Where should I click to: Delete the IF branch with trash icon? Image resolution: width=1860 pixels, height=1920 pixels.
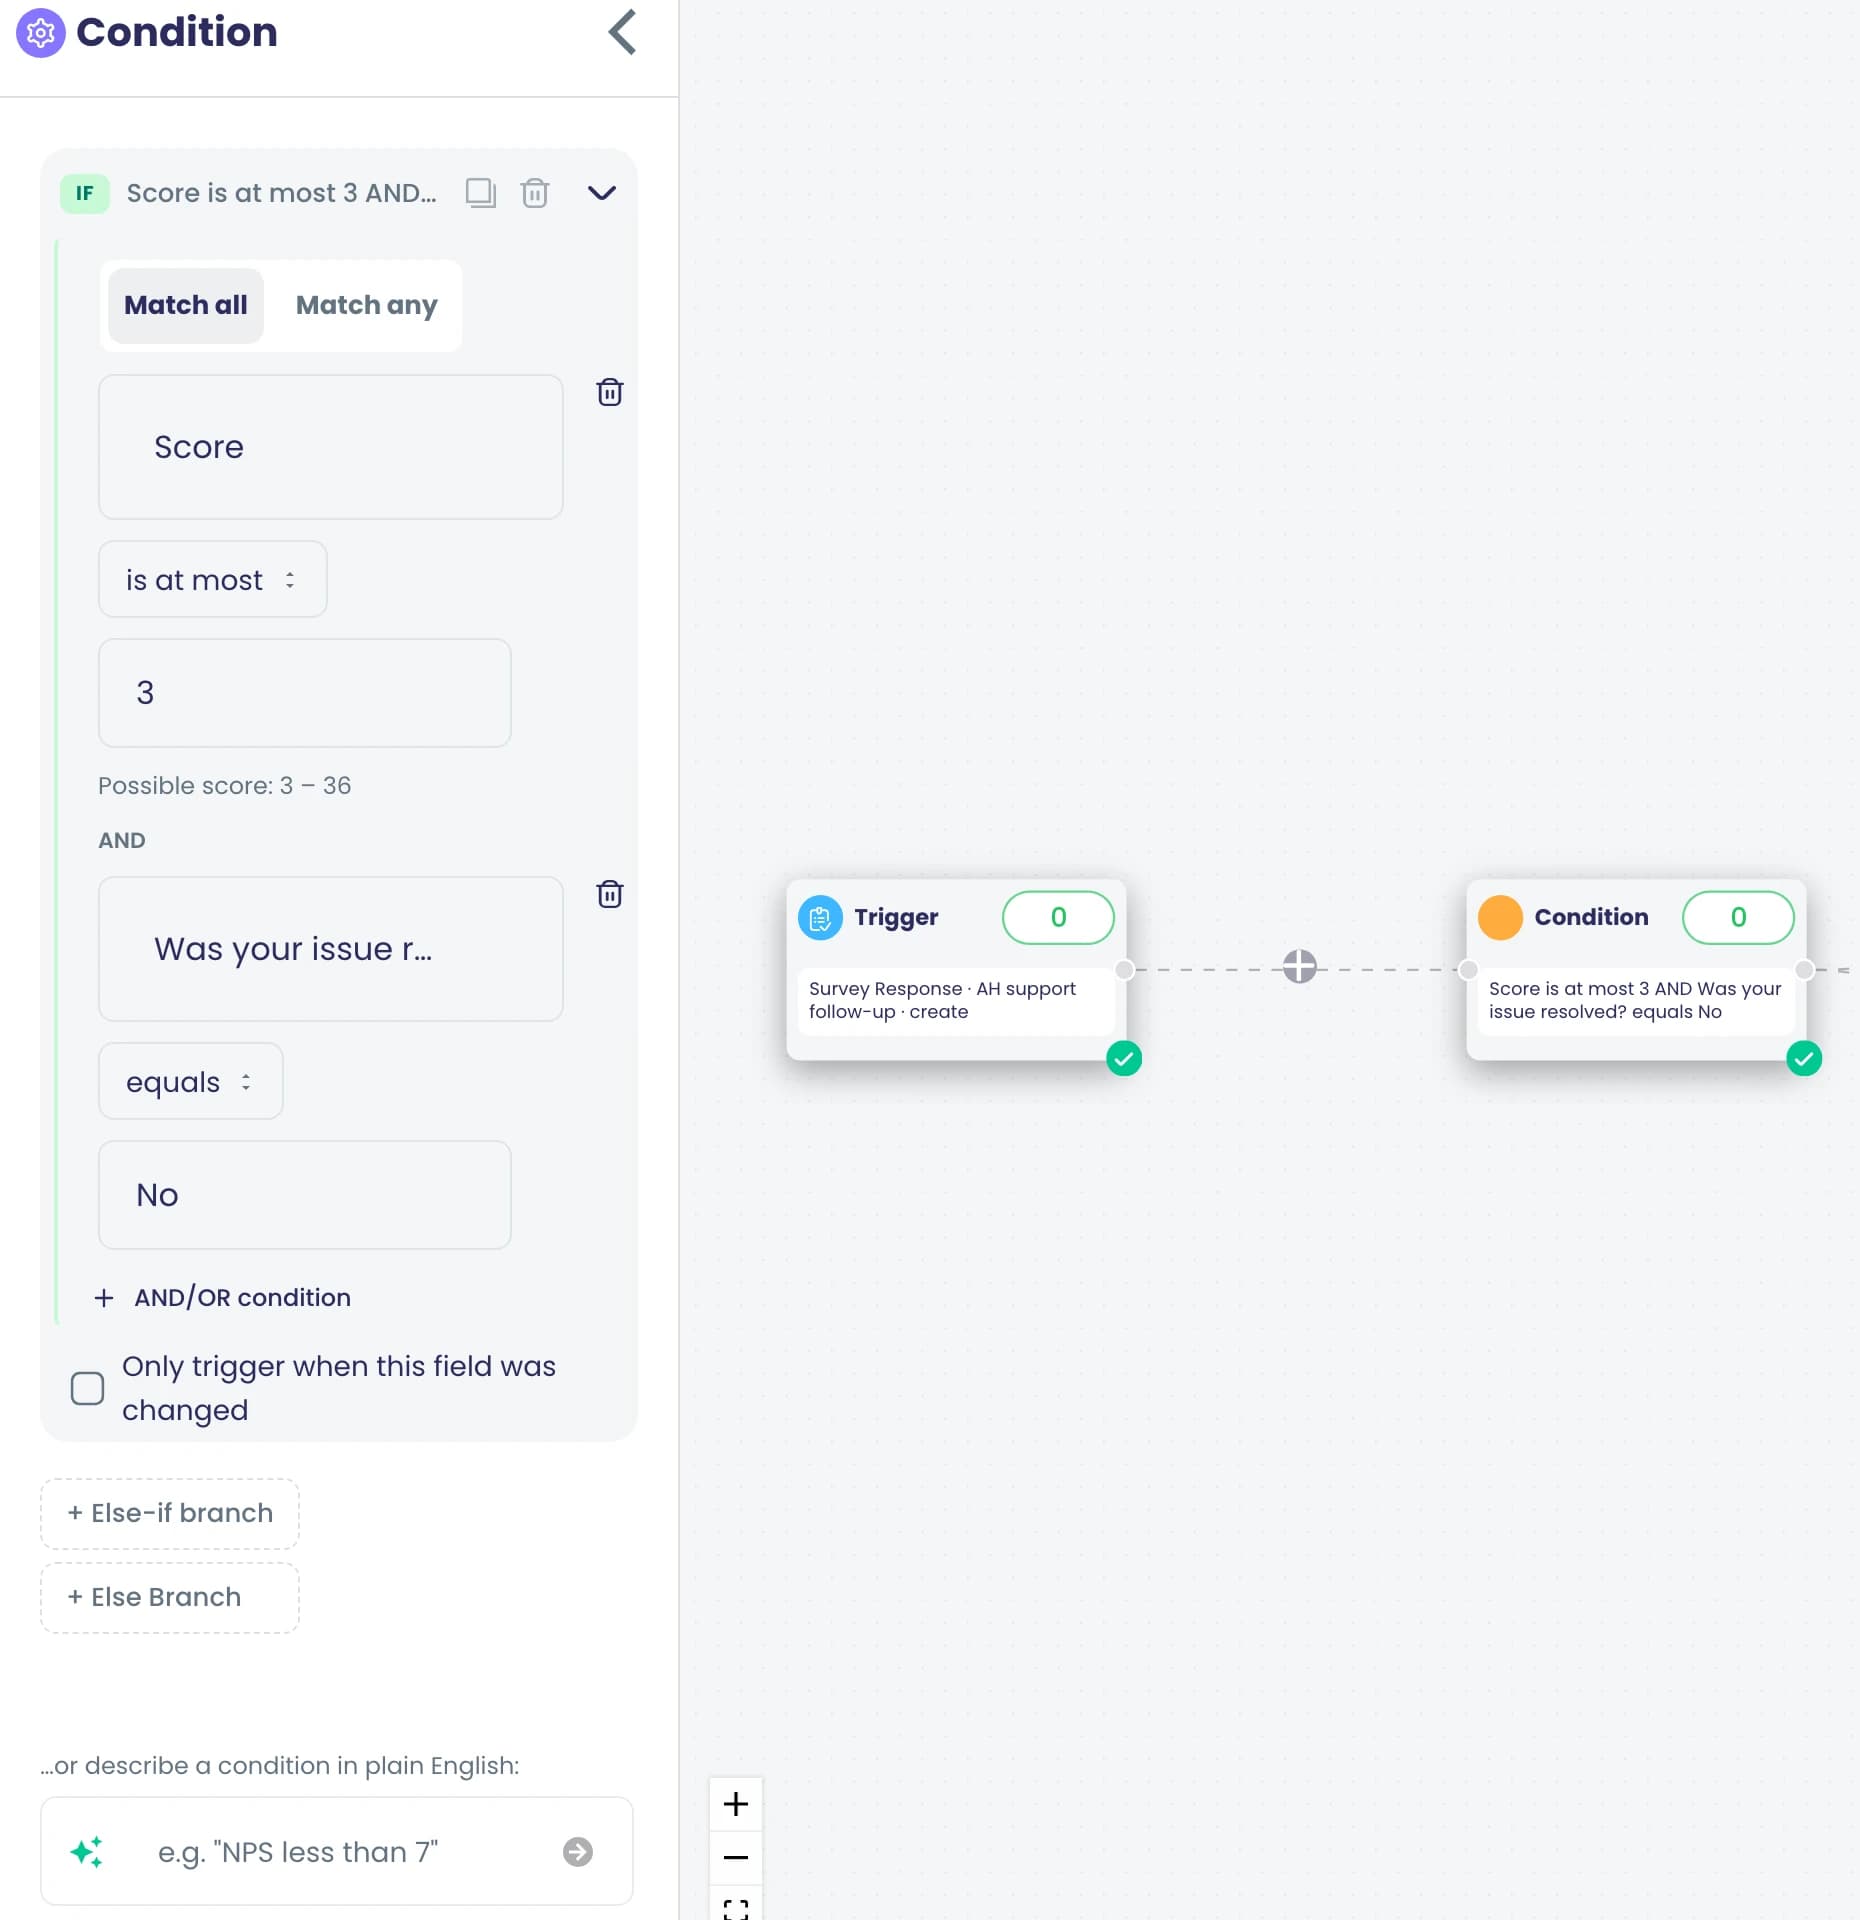(535, 192)
